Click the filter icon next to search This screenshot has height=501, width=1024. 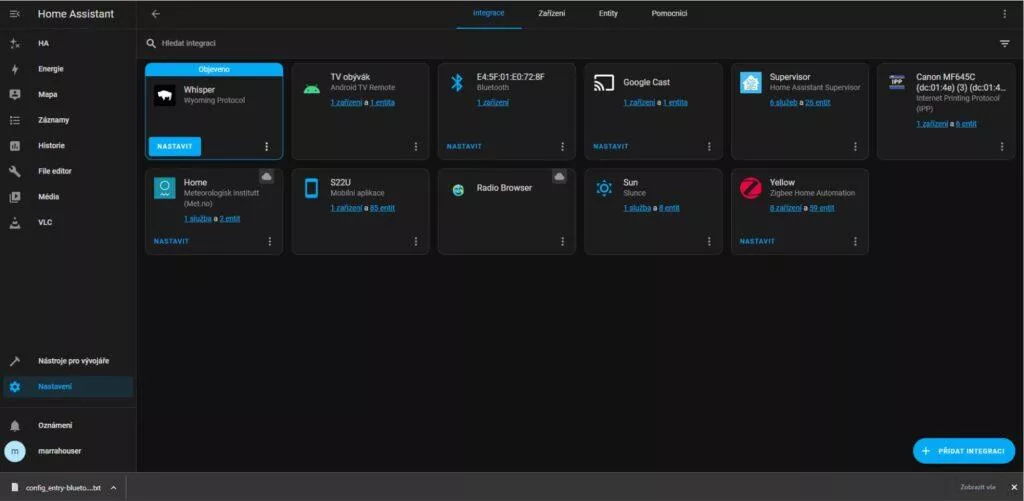pos(1004,44)
